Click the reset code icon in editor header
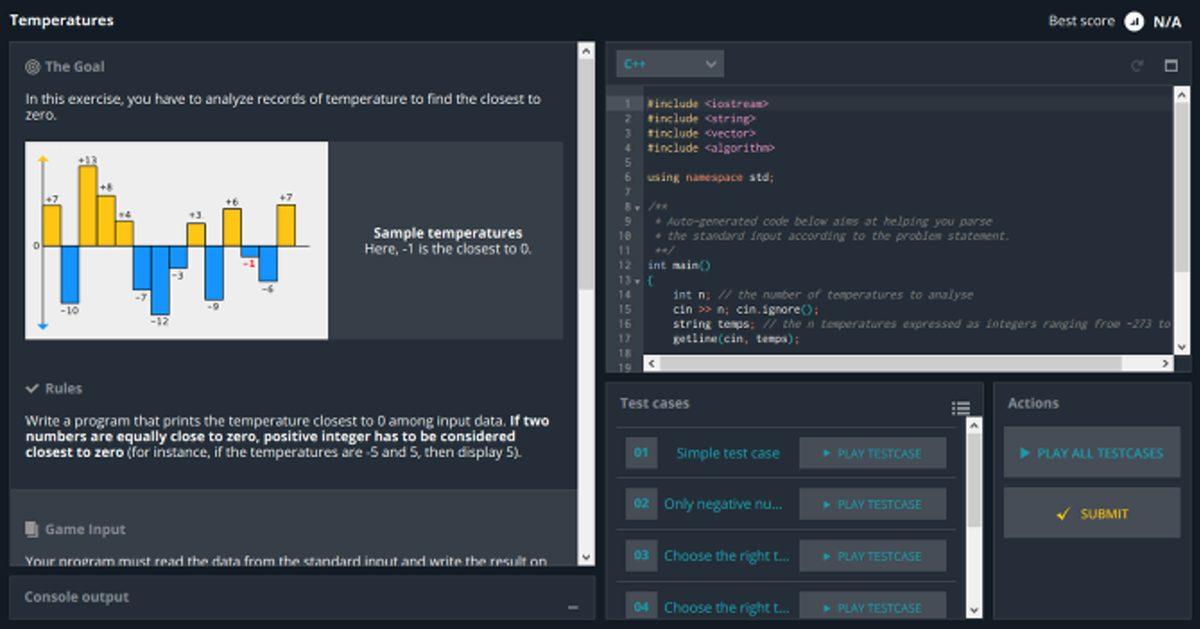Image resolution: width=1200 pixels, height=629 pixels. click(x=1136, y=66)
